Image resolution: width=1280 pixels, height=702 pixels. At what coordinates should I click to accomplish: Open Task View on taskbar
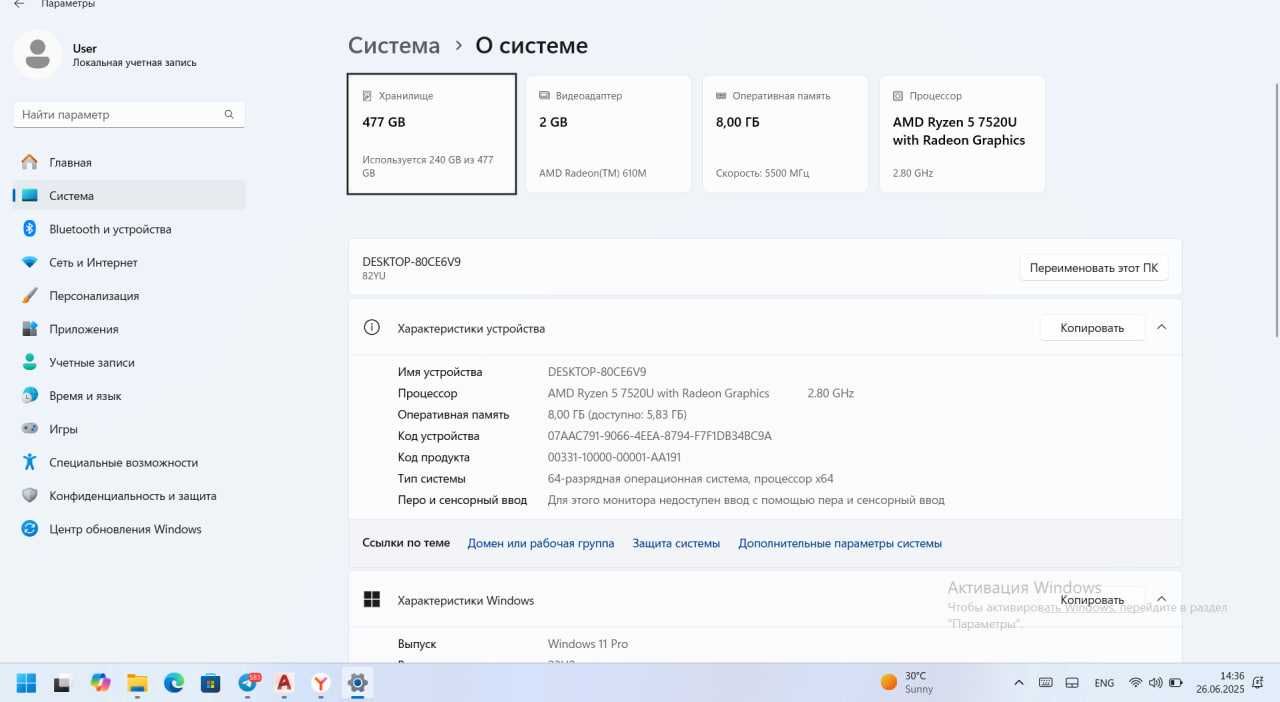62,683
